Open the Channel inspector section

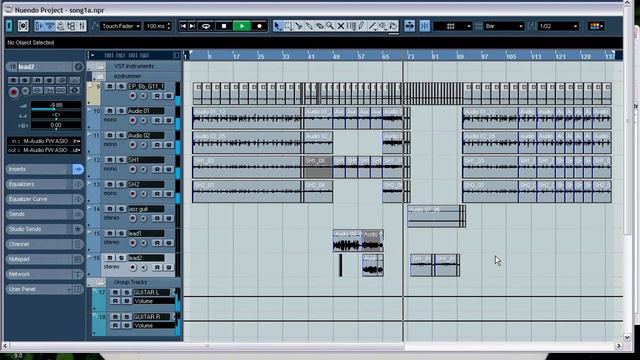[x=44, y=244]
